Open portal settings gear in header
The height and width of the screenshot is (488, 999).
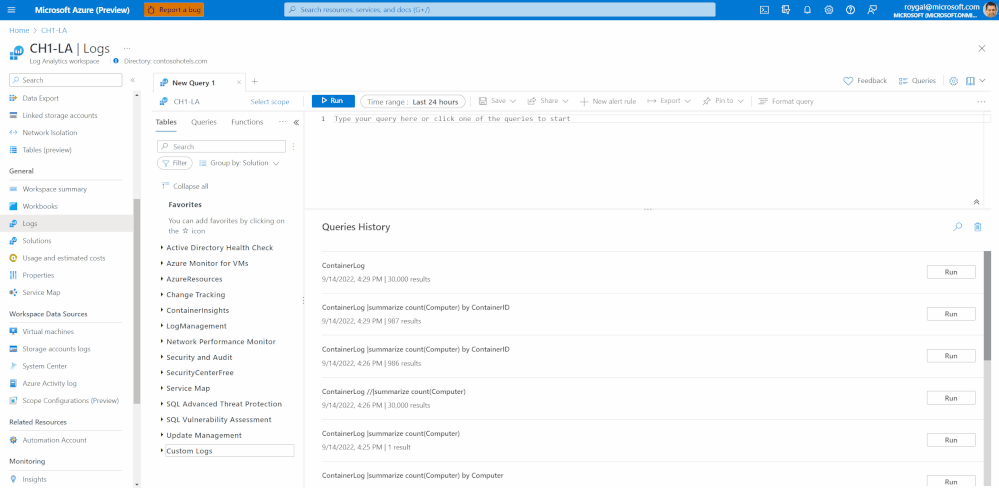tap(828, 10)
